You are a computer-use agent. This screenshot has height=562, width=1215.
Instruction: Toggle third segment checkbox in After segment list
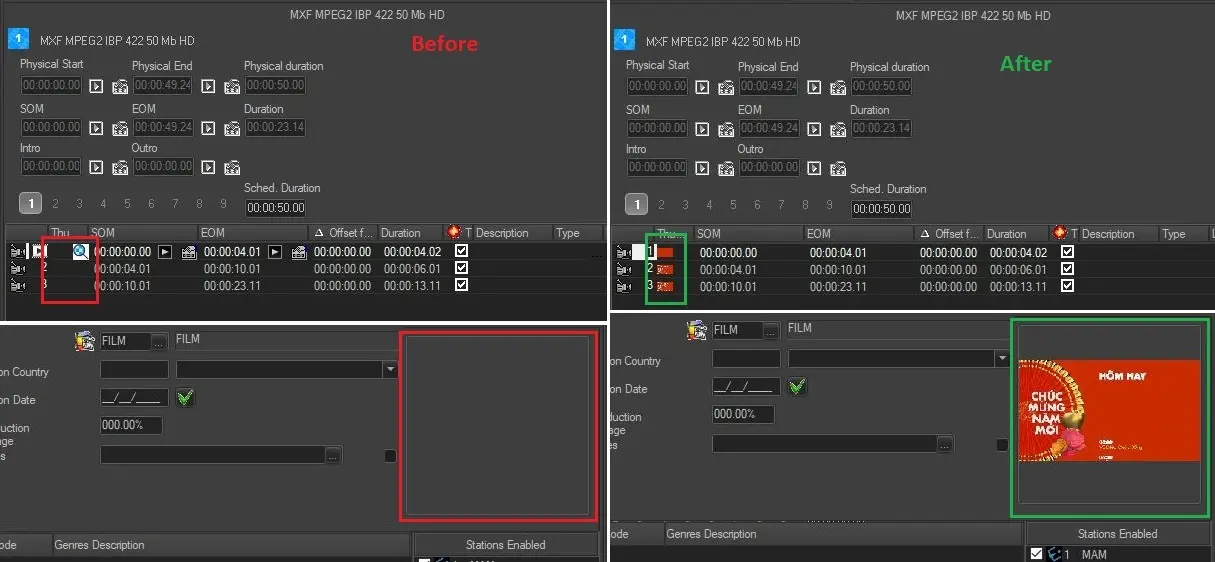[1067, 286]
